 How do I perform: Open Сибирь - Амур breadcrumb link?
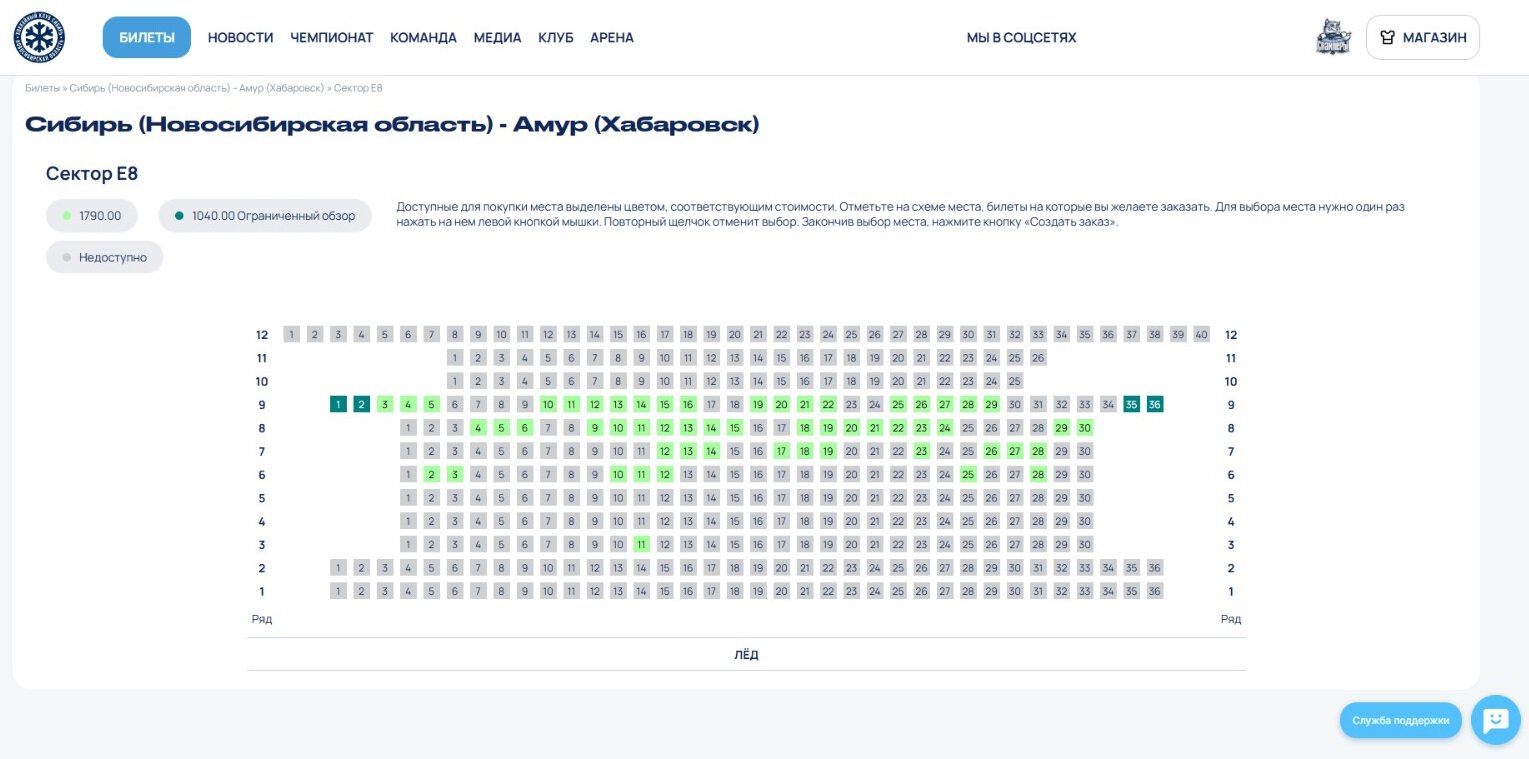(x=198, y=88)
